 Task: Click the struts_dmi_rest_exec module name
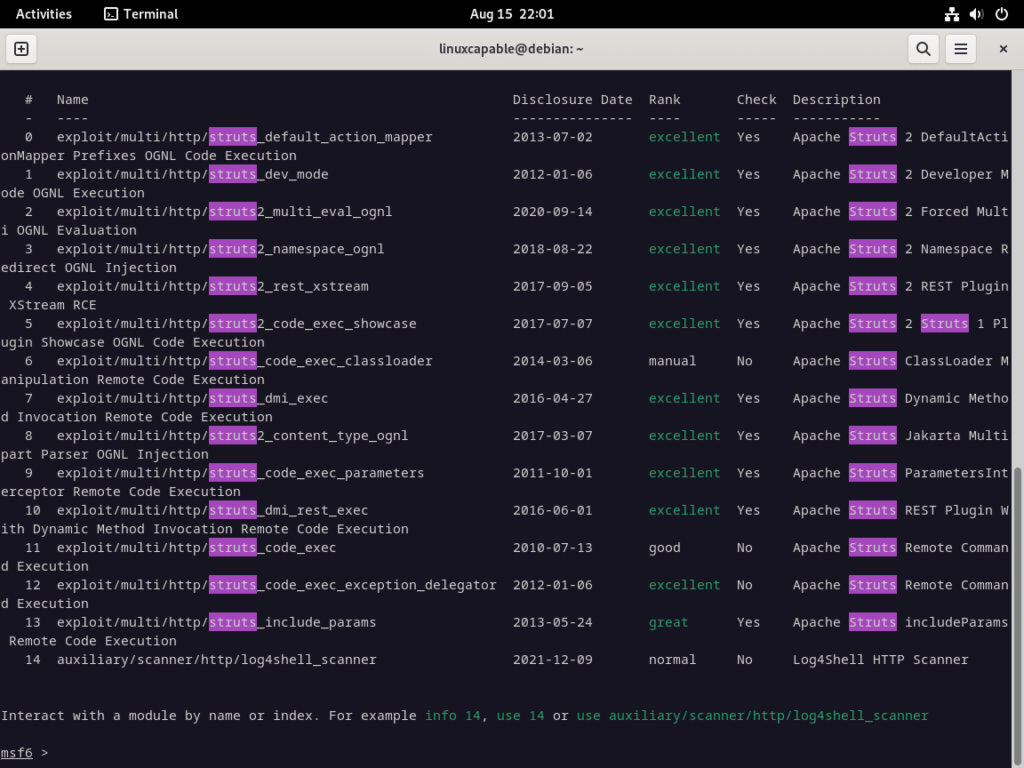tap(212, 509)
